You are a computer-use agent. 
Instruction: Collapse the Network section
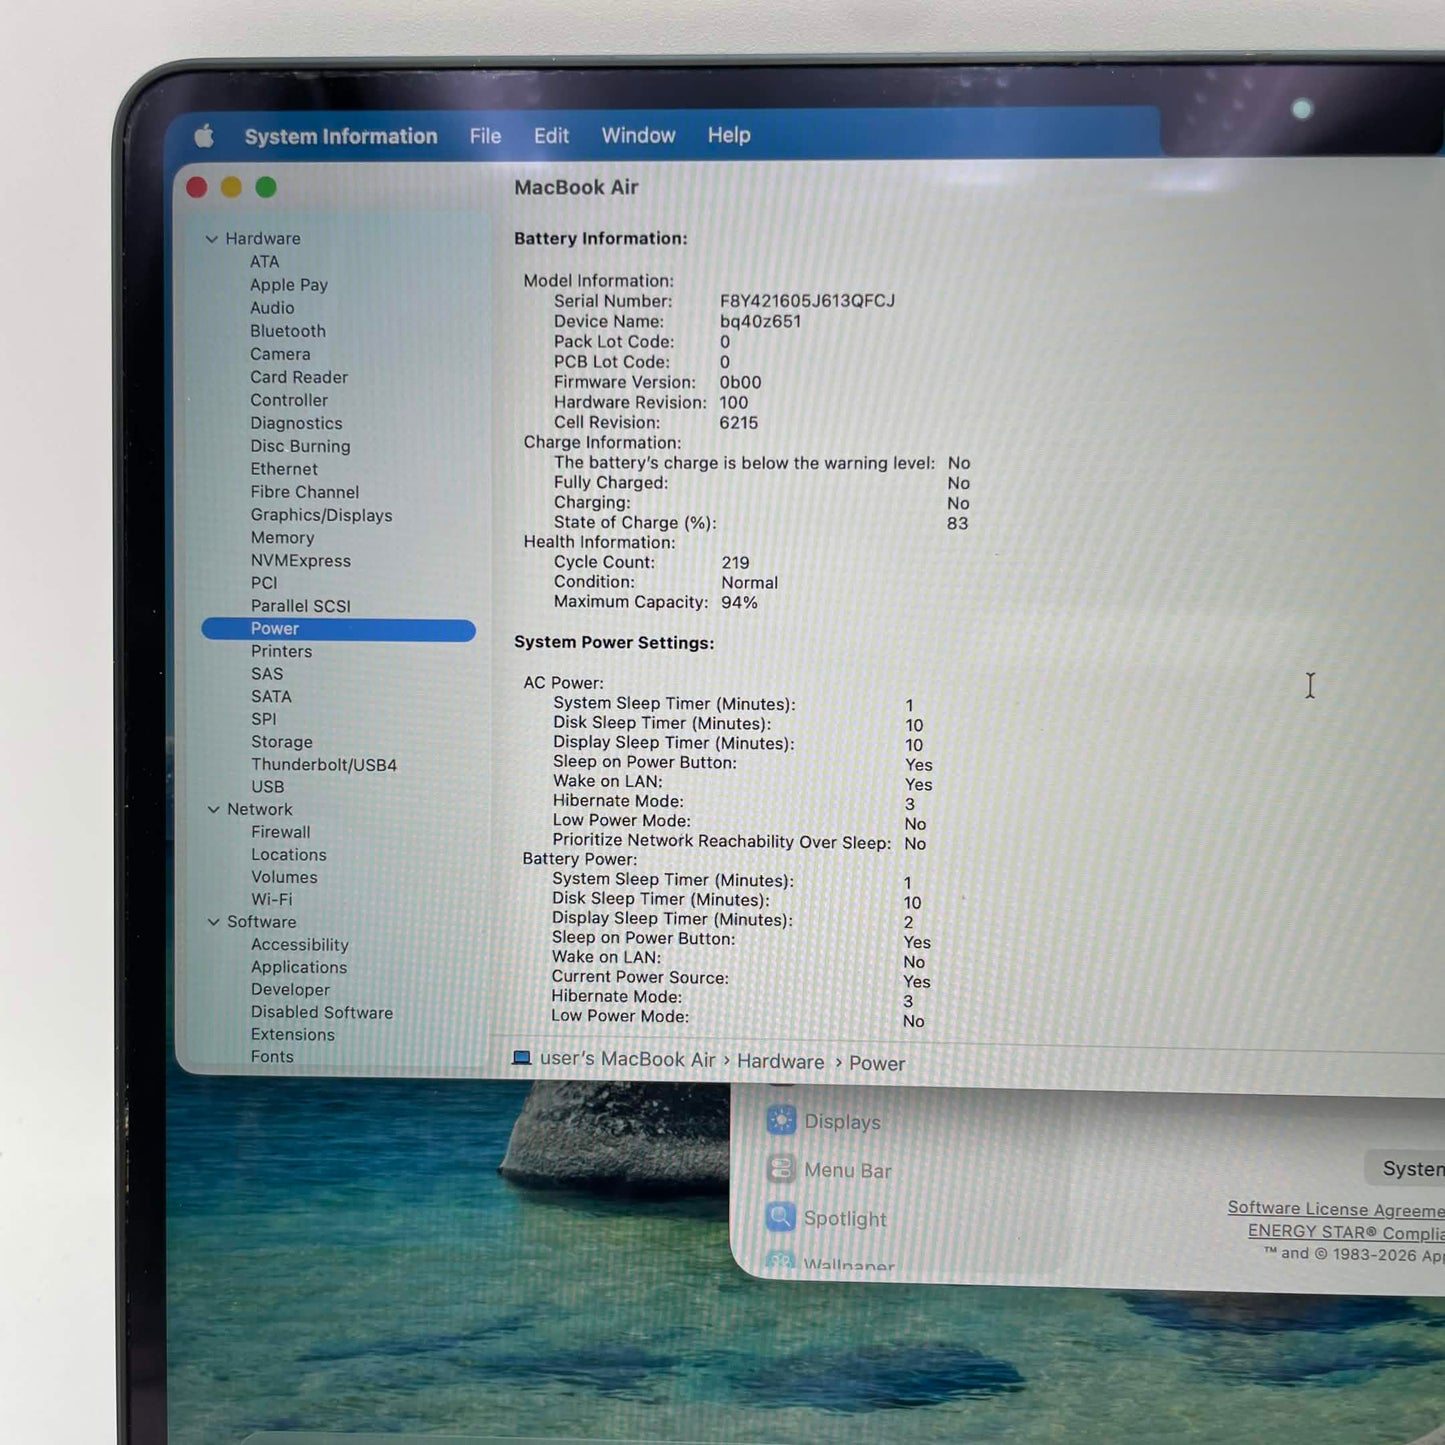coord(213,810)
